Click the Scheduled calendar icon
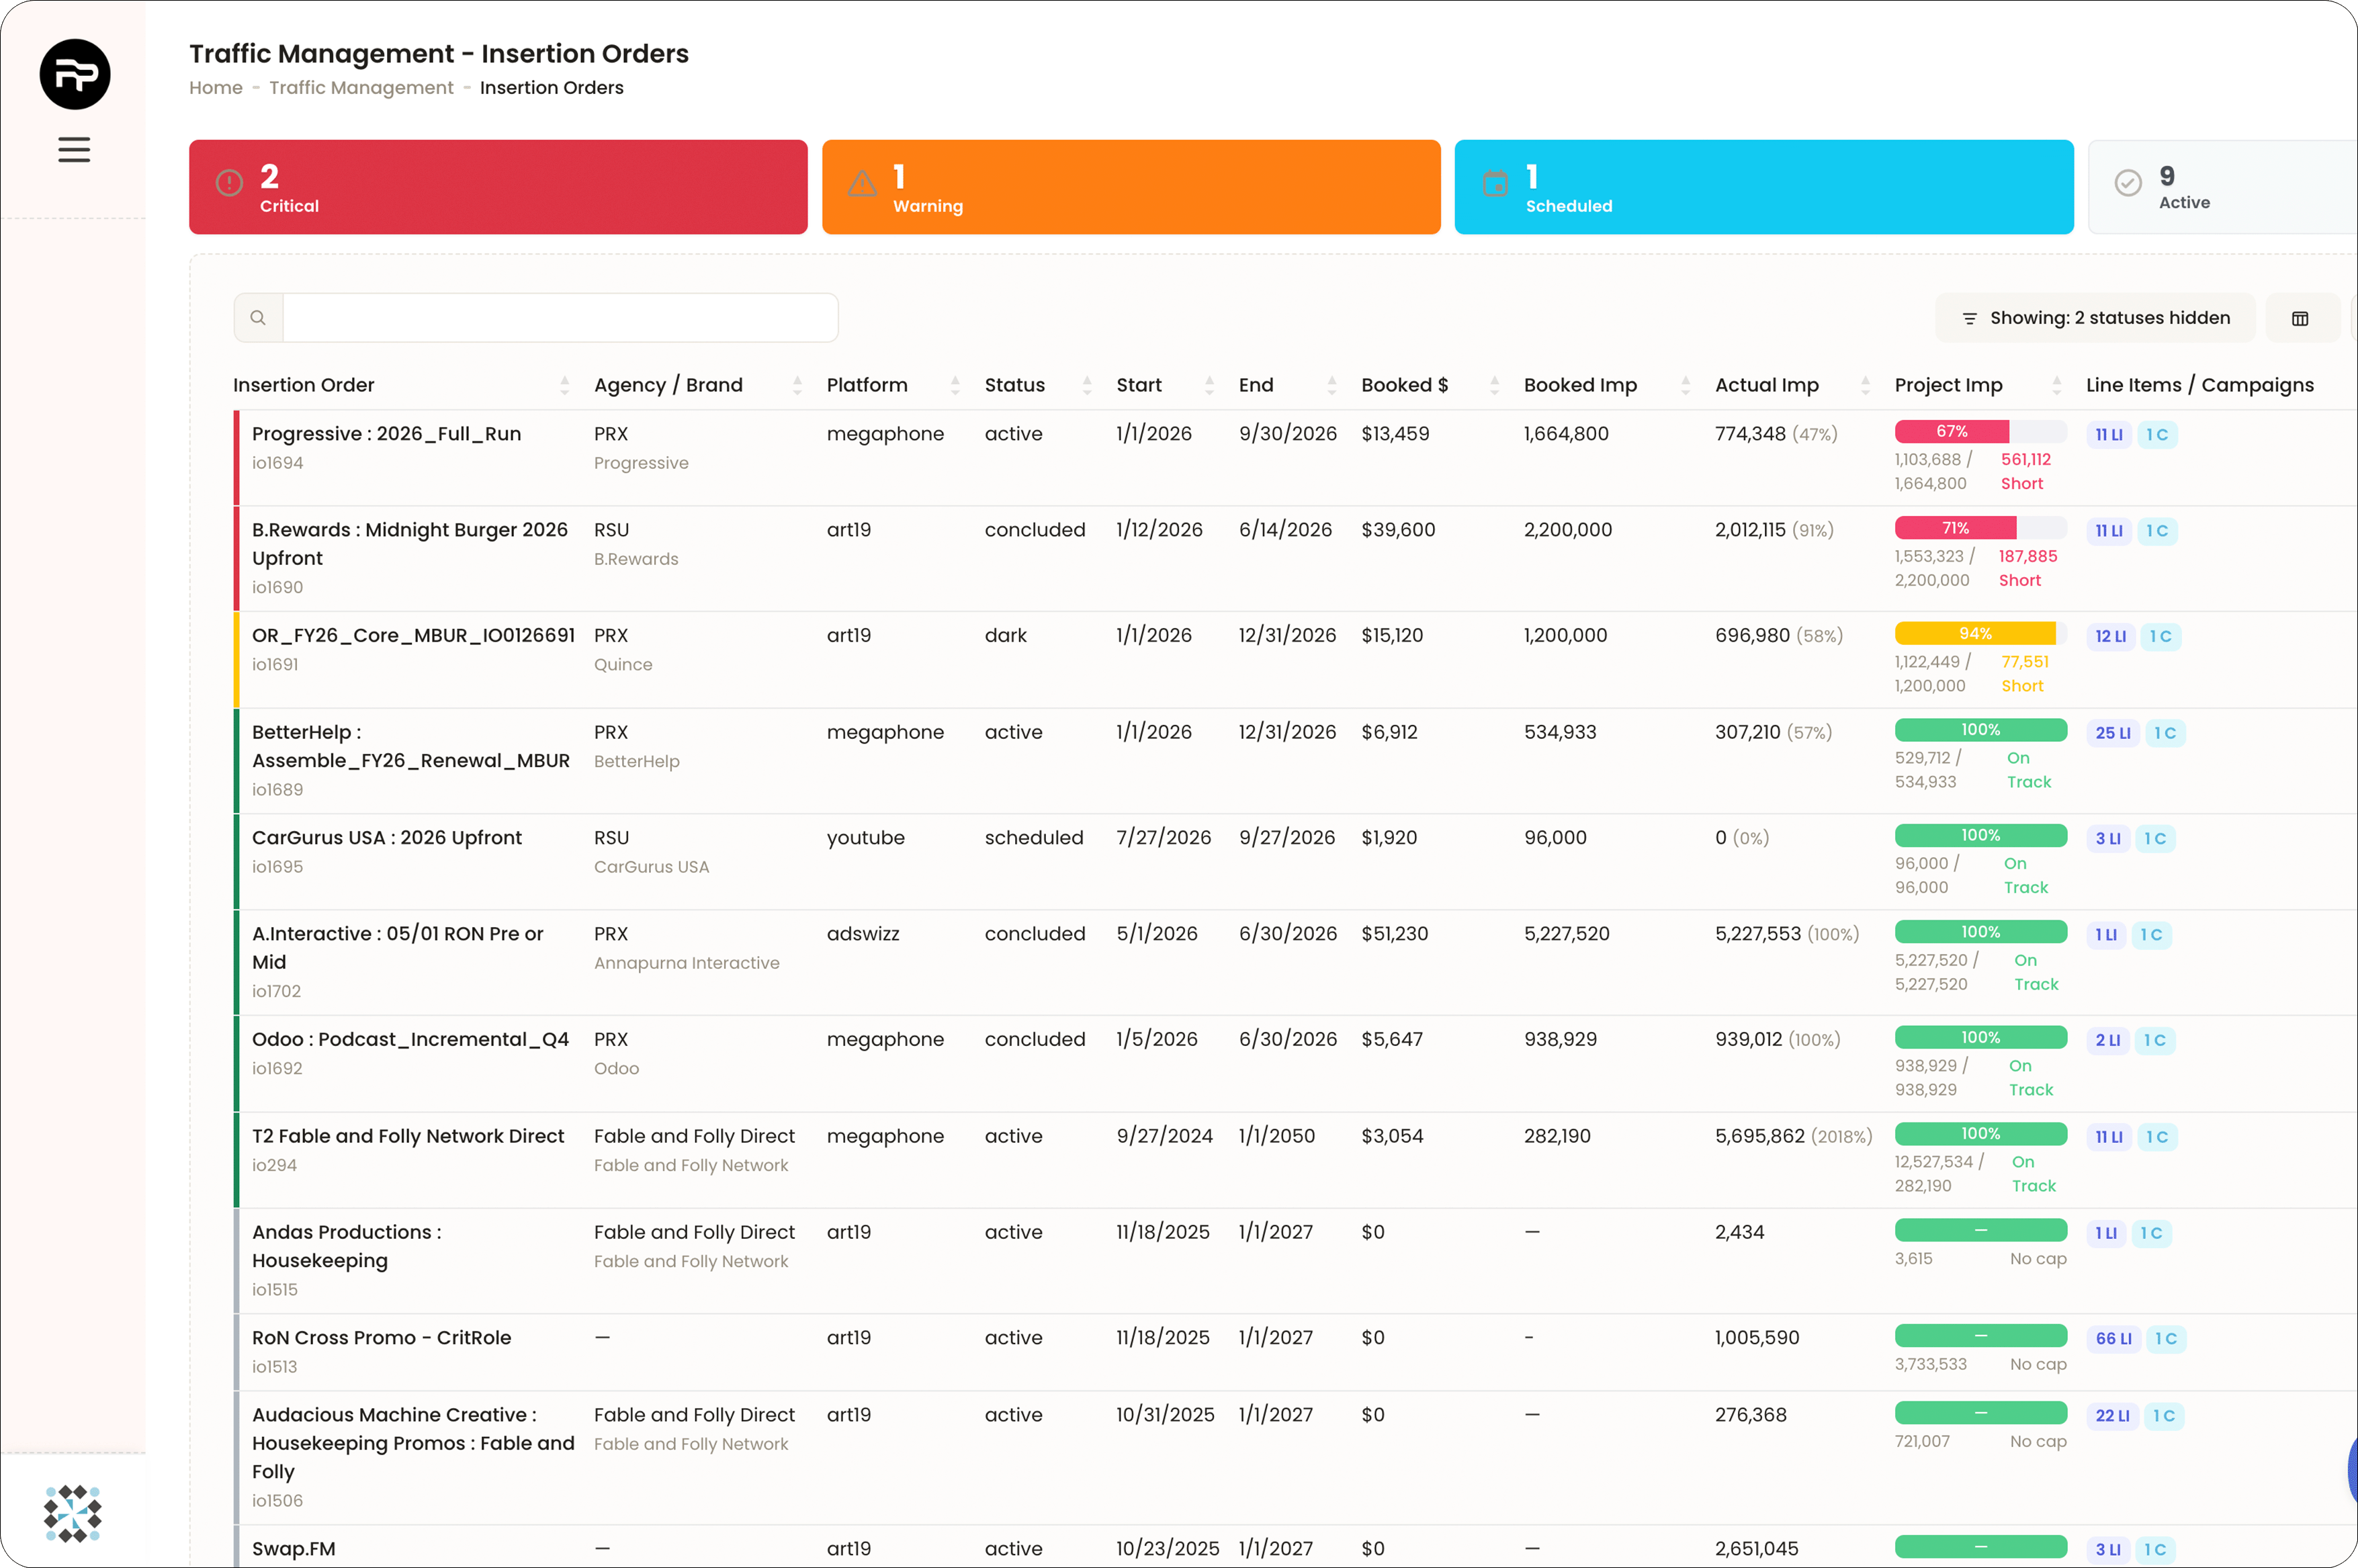 coord(1495,183)
